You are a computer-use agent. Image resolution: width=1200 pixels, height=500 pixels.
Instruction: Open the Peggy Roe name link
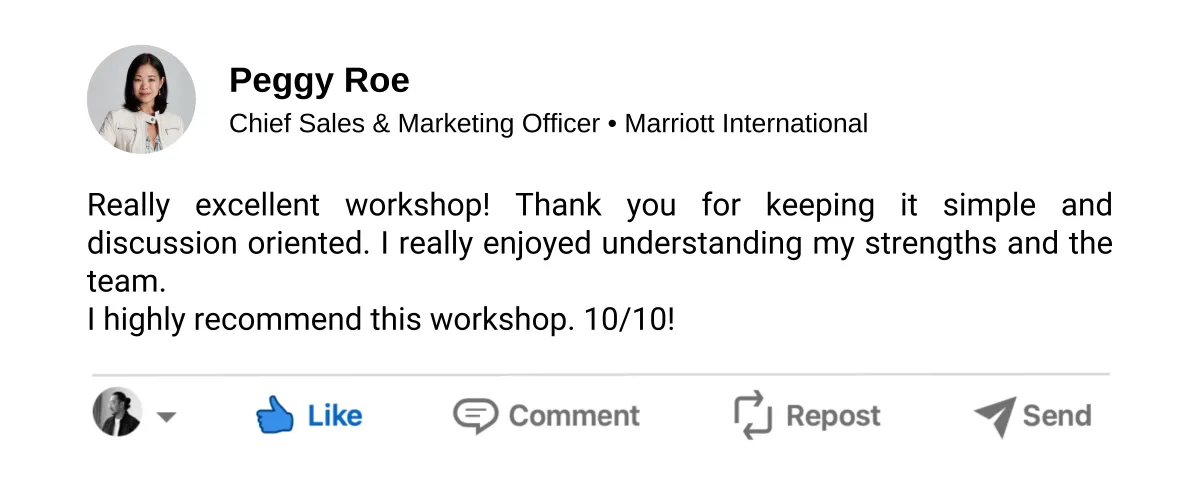click(x=319, y=80)
